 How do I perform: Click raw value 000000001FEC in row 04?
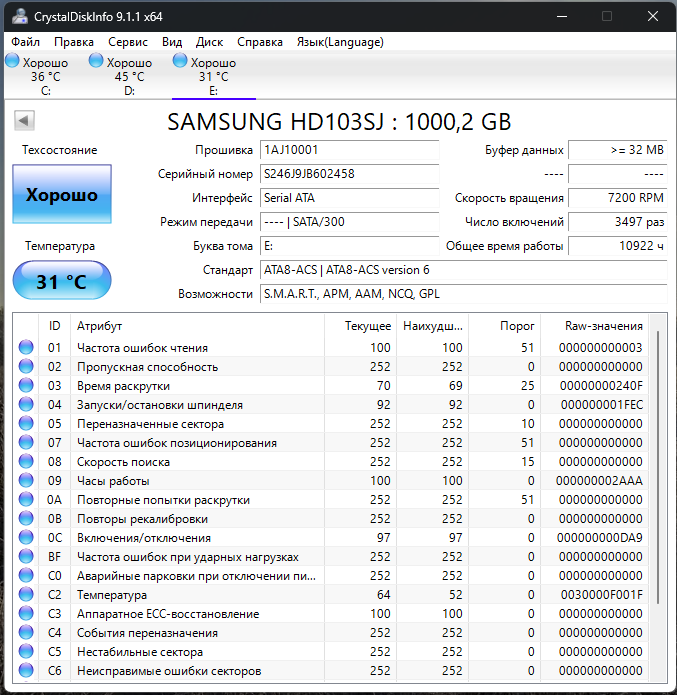(x=602, y=405)
